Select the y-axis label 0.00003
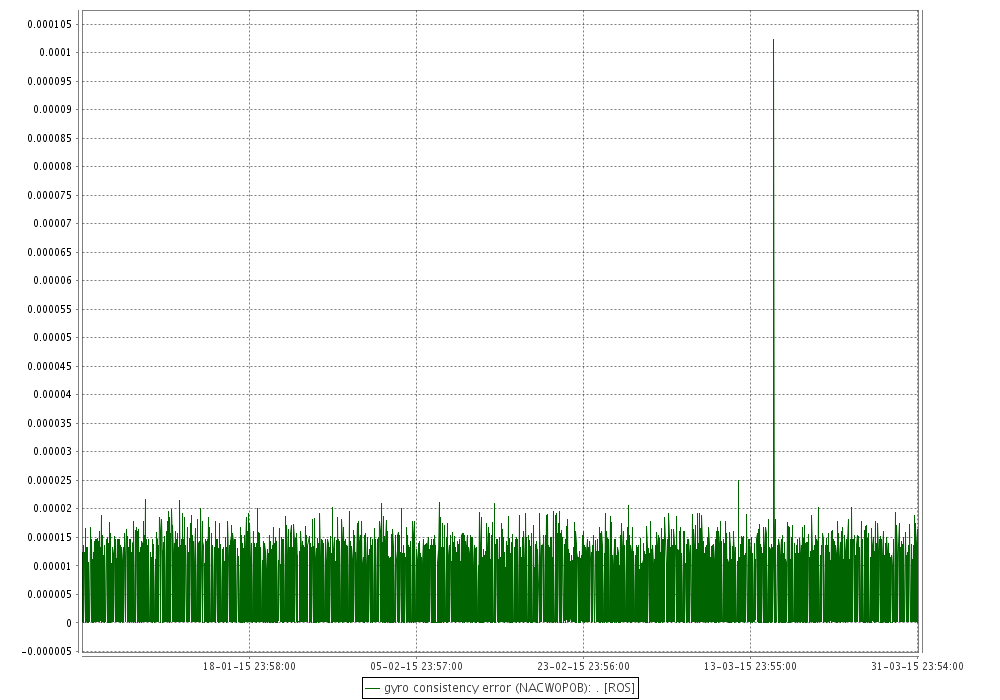1000x700 pixels. click(52, 451)
